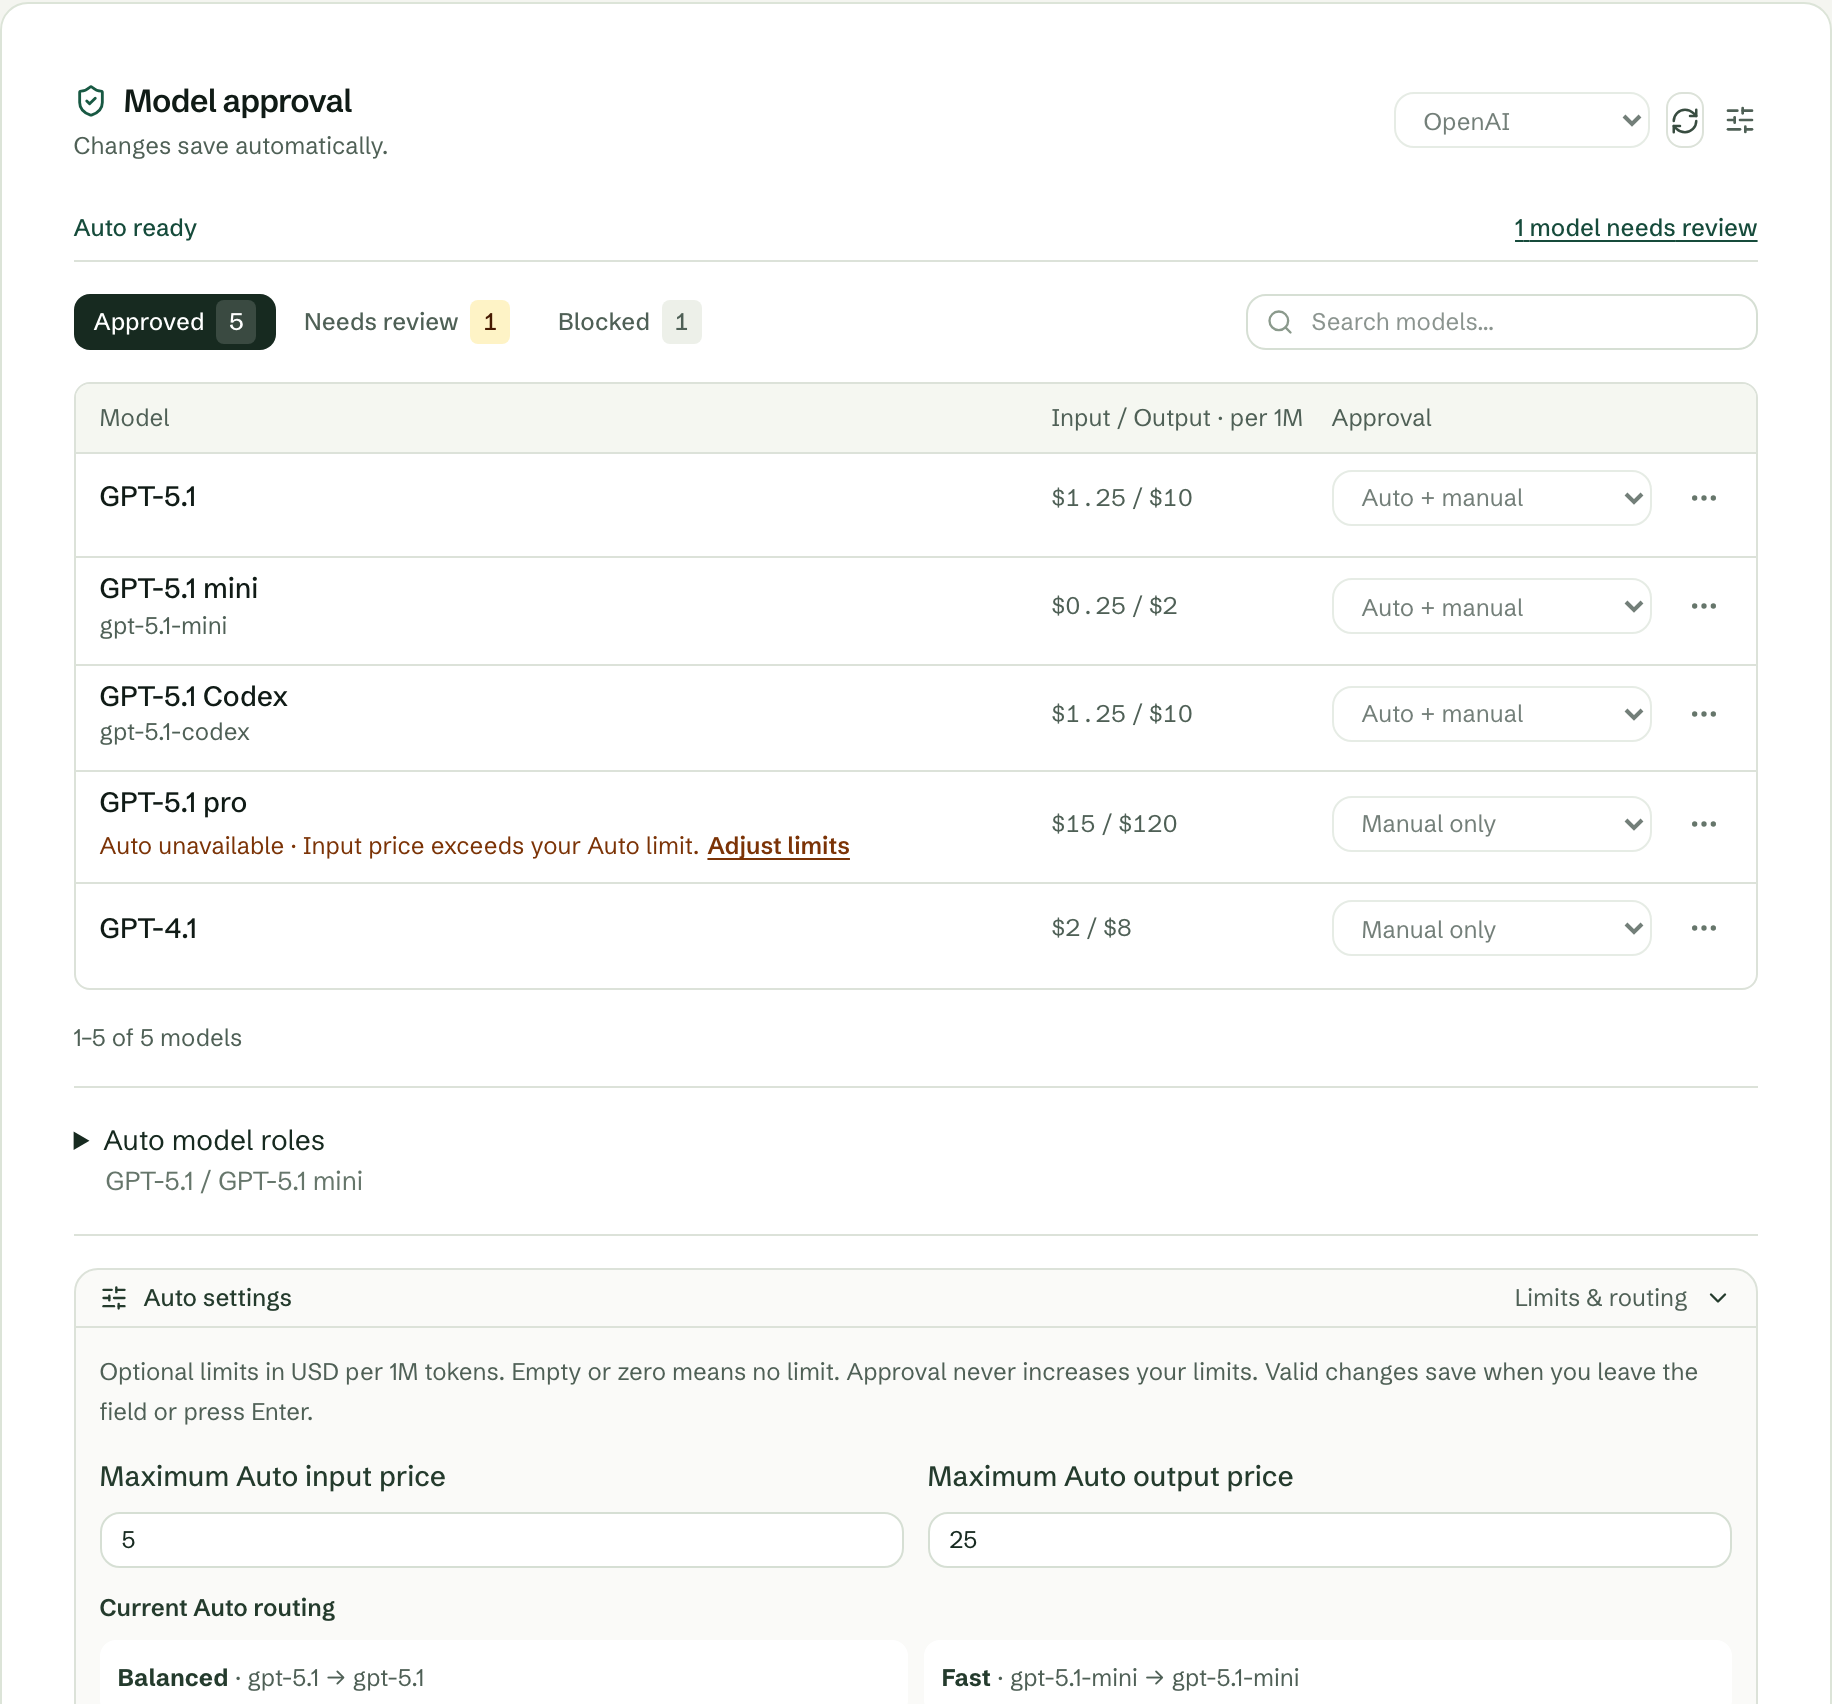Click the Fast routing entry
The width and height of the screenshot is (1832, 1704).
(x=1328, y=1672)
